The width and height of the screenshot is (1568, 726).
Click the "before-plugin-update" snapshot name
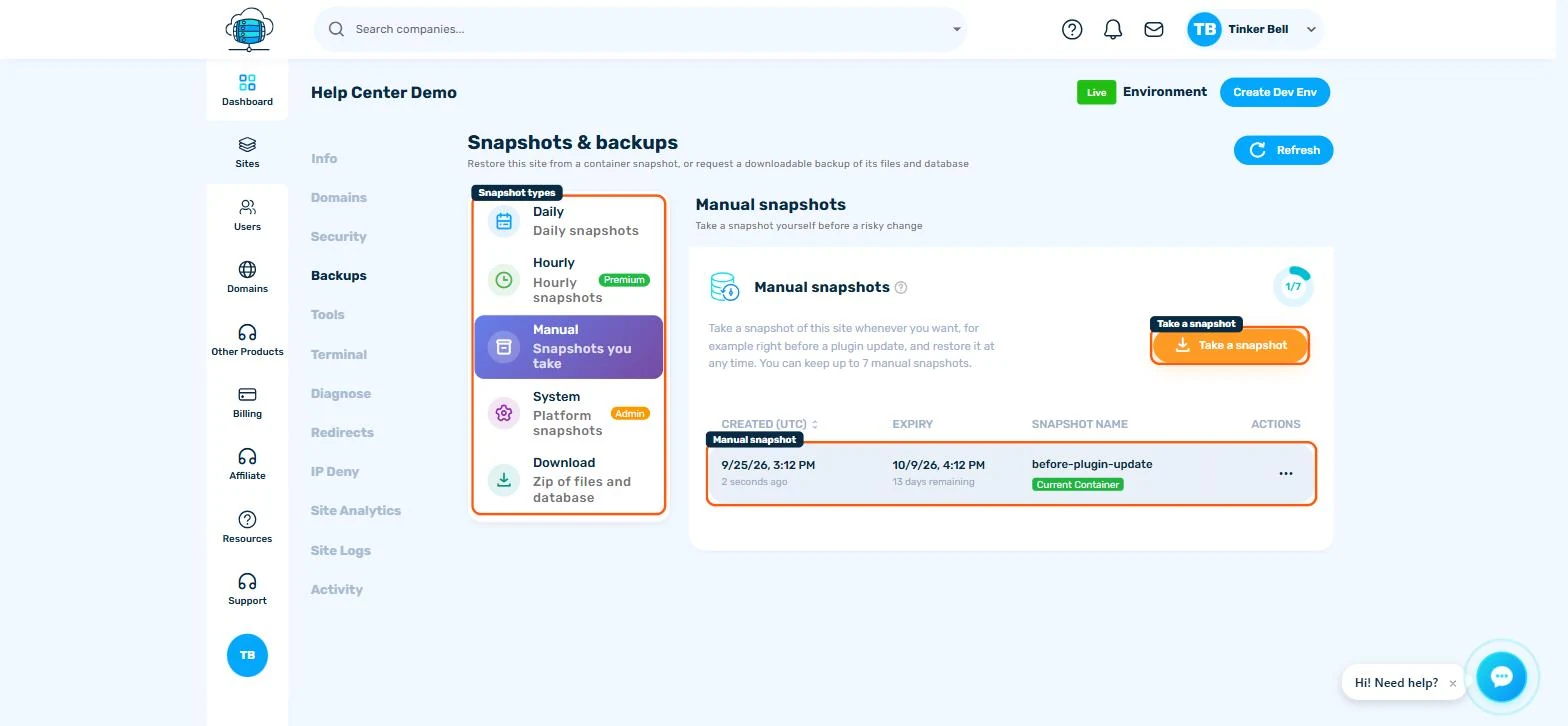[1092, 464]
